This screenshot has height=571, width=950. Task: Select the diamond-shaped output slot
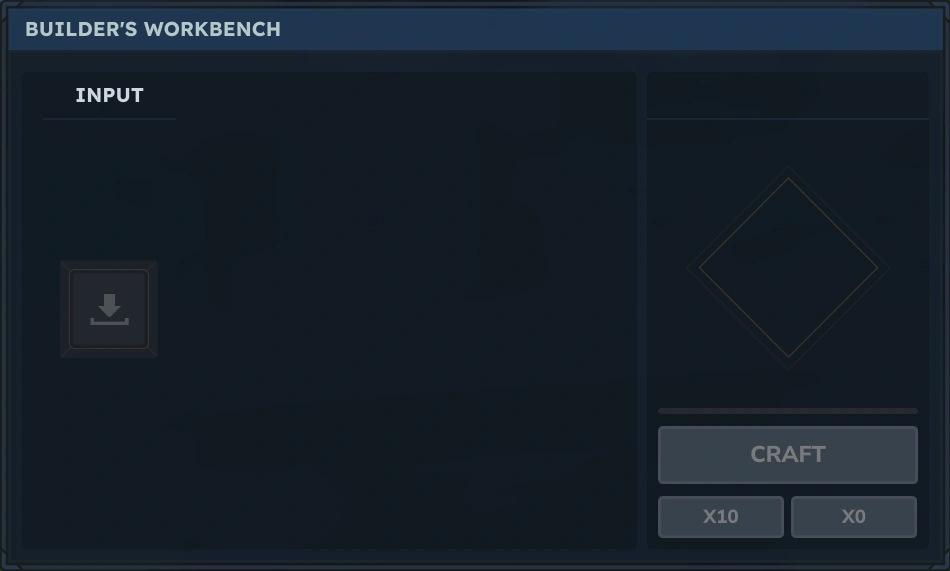pyautogui.click(x=788, y=267)
